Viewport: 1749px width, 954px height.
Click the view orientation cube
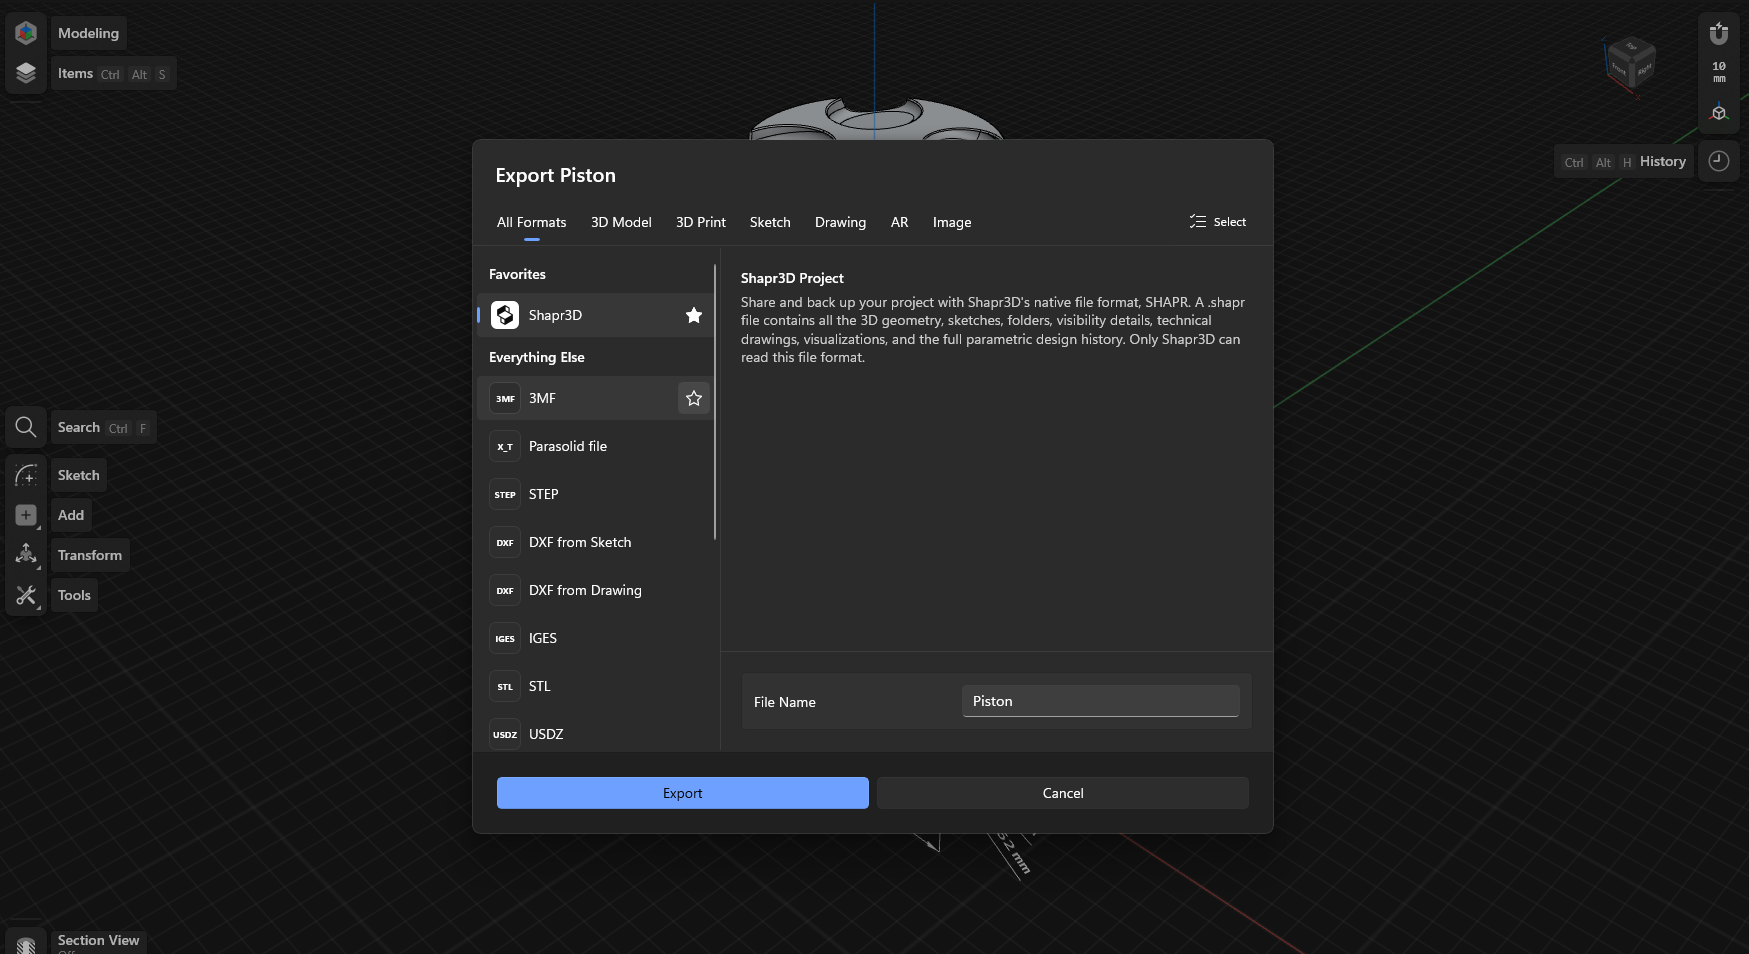(1630, 64)
